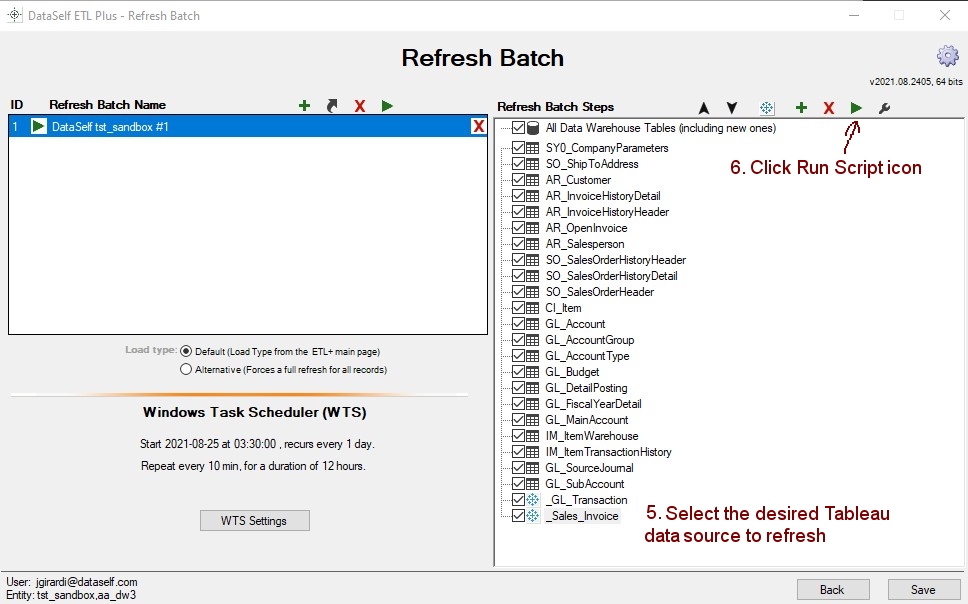The width and height of the screenshot is (968, 604).
Task: Click blue Tableau icon in steps toolbar
Action: [x=767, y=108]
